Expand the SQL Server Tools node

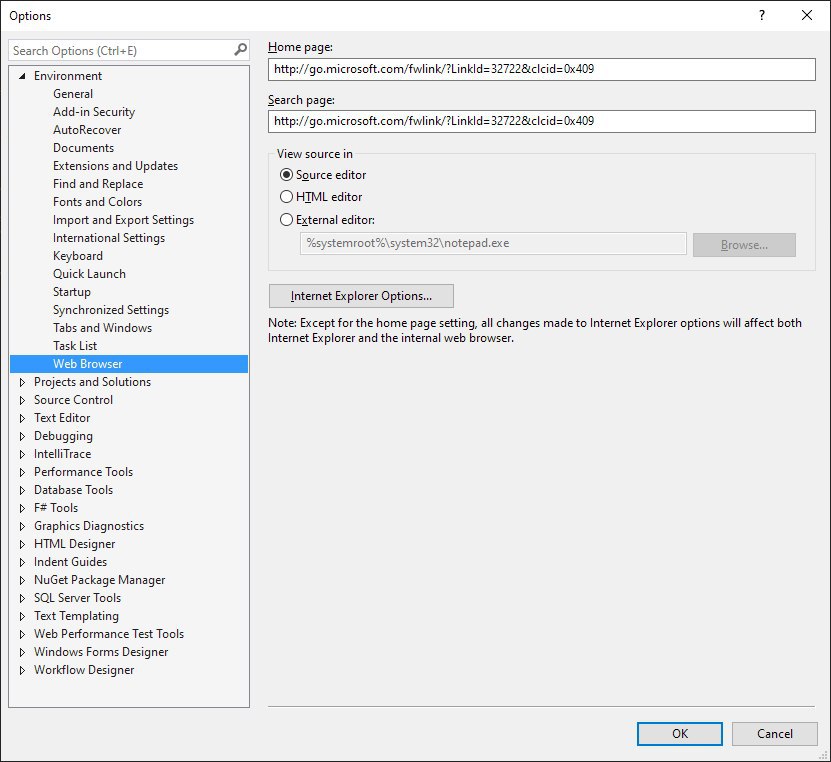(22, 598)
